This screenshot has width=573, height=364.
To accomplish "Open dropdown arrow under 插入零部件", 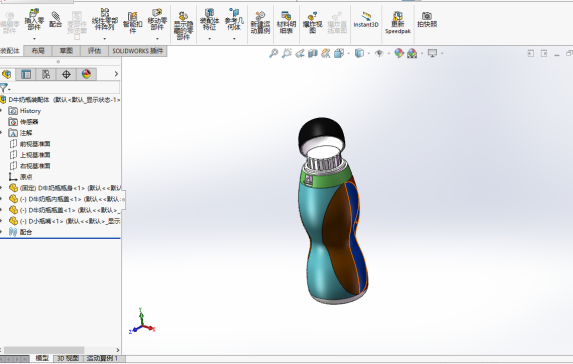I will (34, 39).
